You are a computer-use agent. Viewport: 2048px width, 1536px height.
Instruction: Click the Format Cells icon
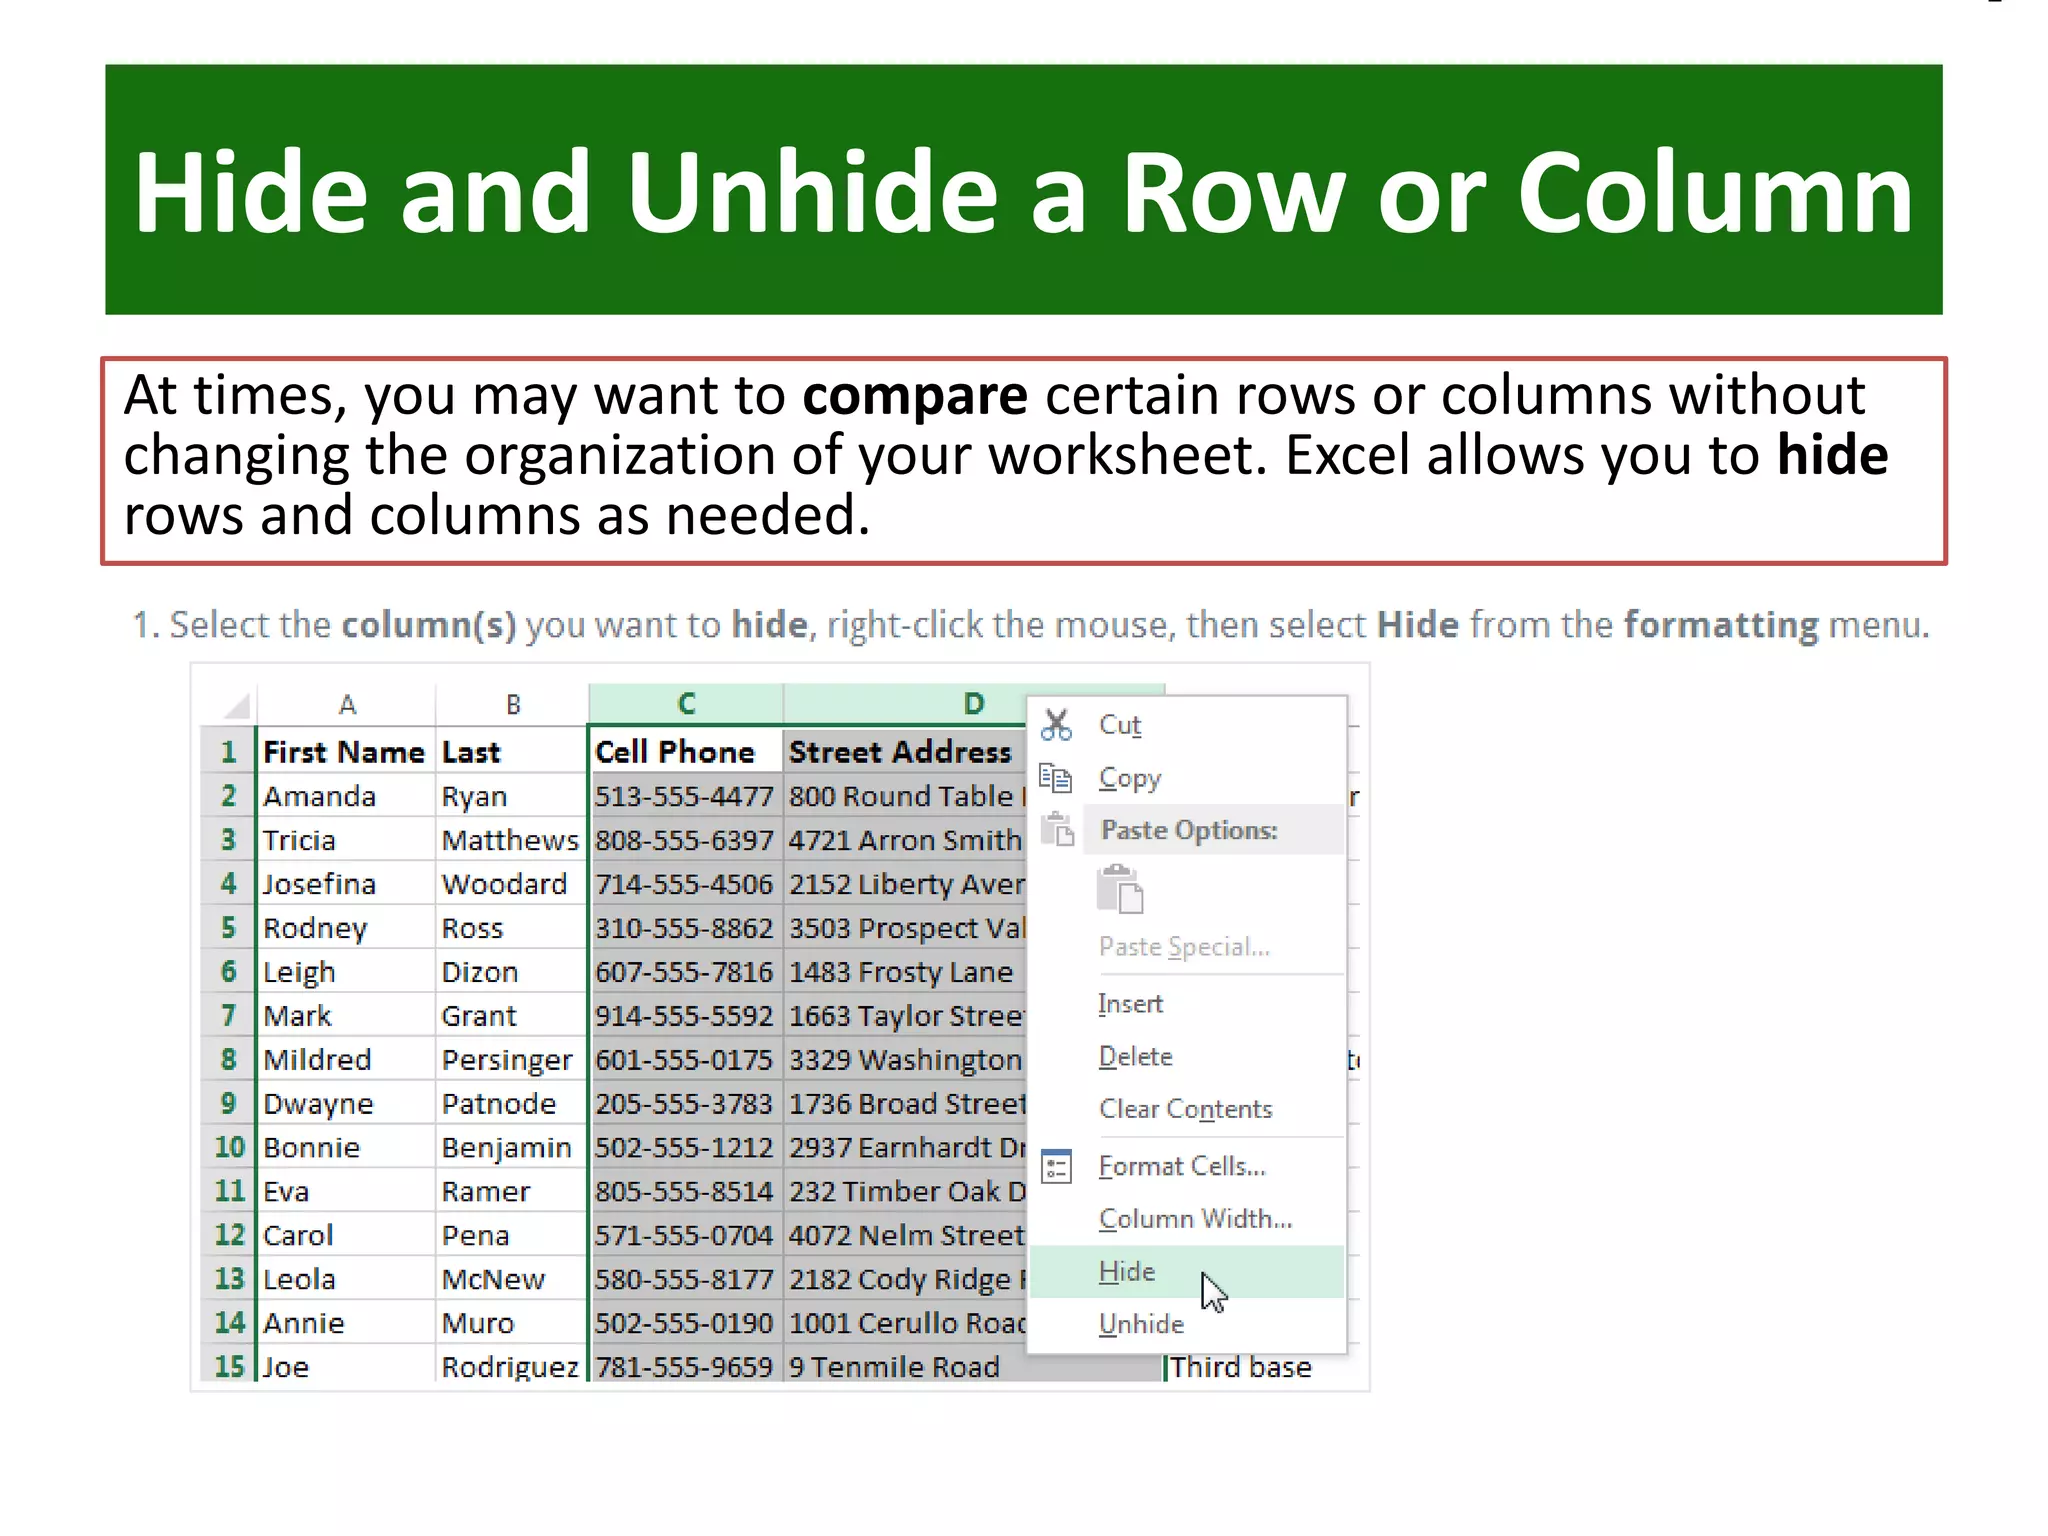click(x=1056, y=1167)
